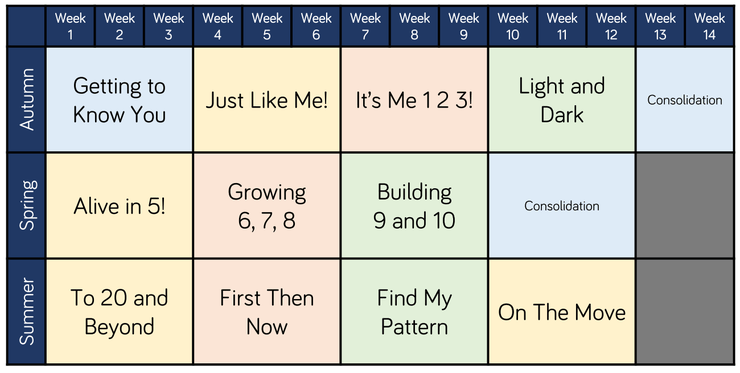
Task: Select the Growing 6, 7, 8 unit
Action: click(x=267, y=205)
